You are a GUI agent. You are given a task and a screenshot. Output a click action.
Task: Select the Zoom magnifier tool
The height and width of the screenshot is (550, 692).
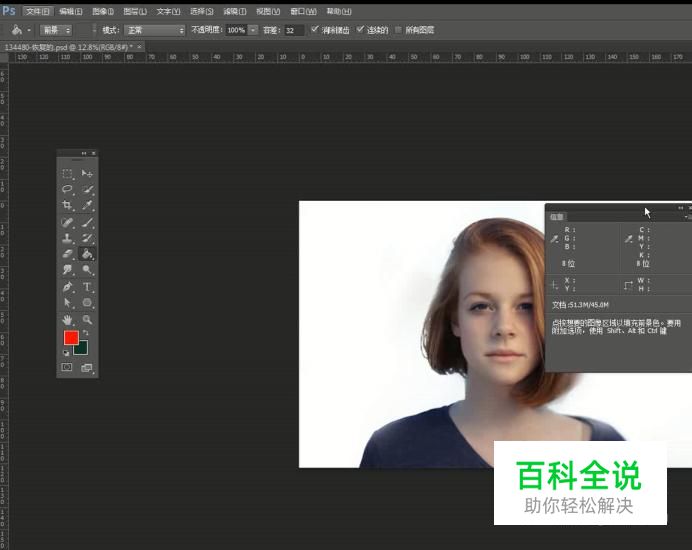[87, 319]
